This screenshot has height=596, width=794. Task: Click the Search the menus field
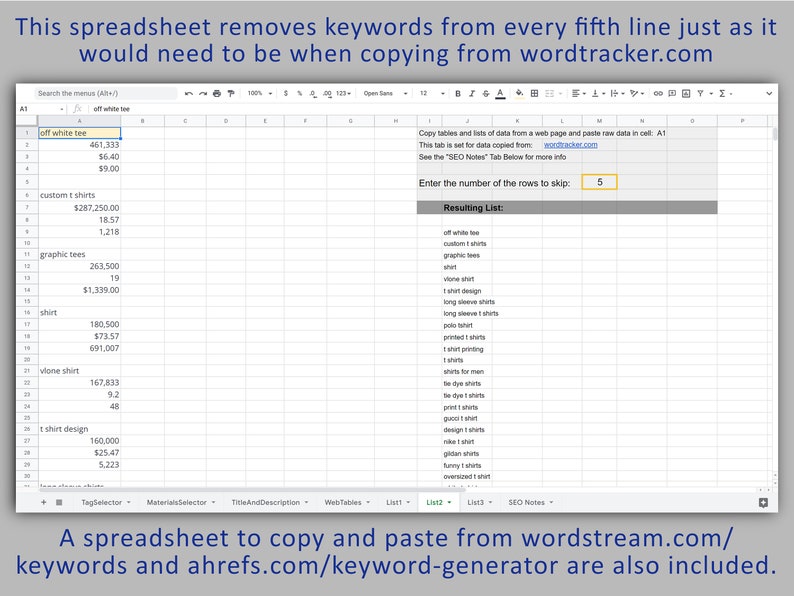point(105,93)
